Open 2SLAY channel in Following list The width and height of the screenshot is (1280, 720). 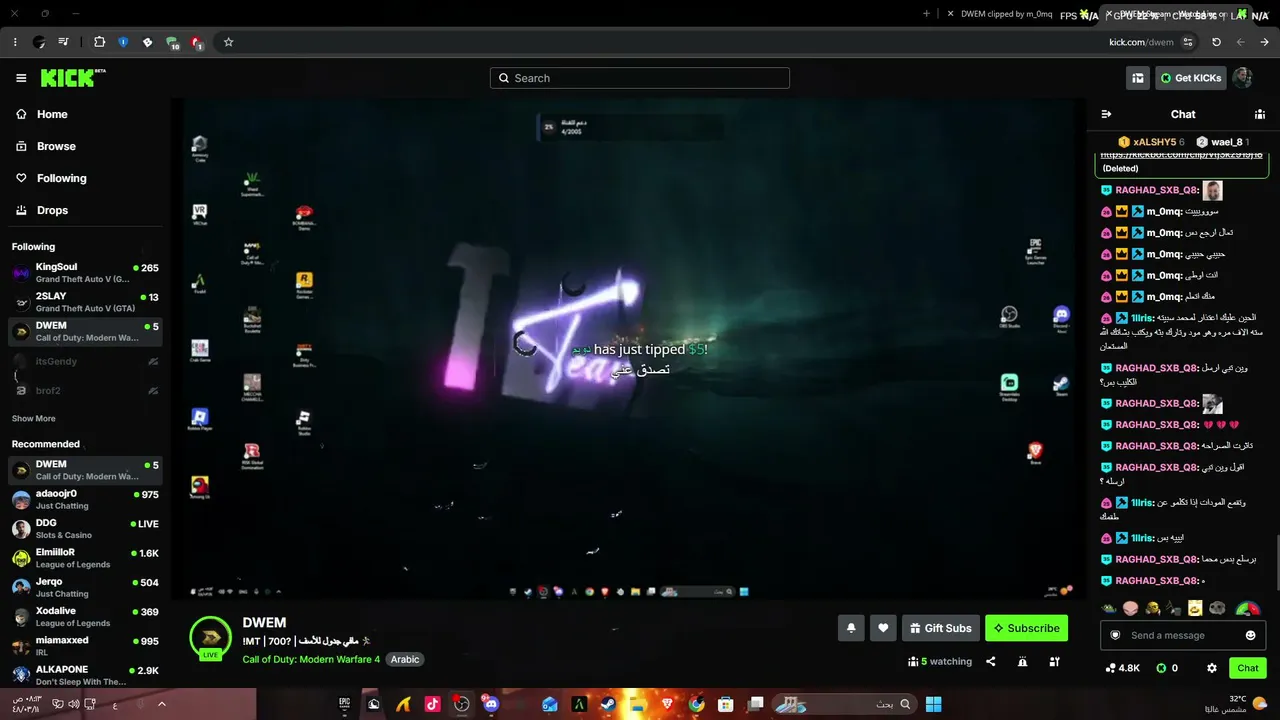(85, 302)
